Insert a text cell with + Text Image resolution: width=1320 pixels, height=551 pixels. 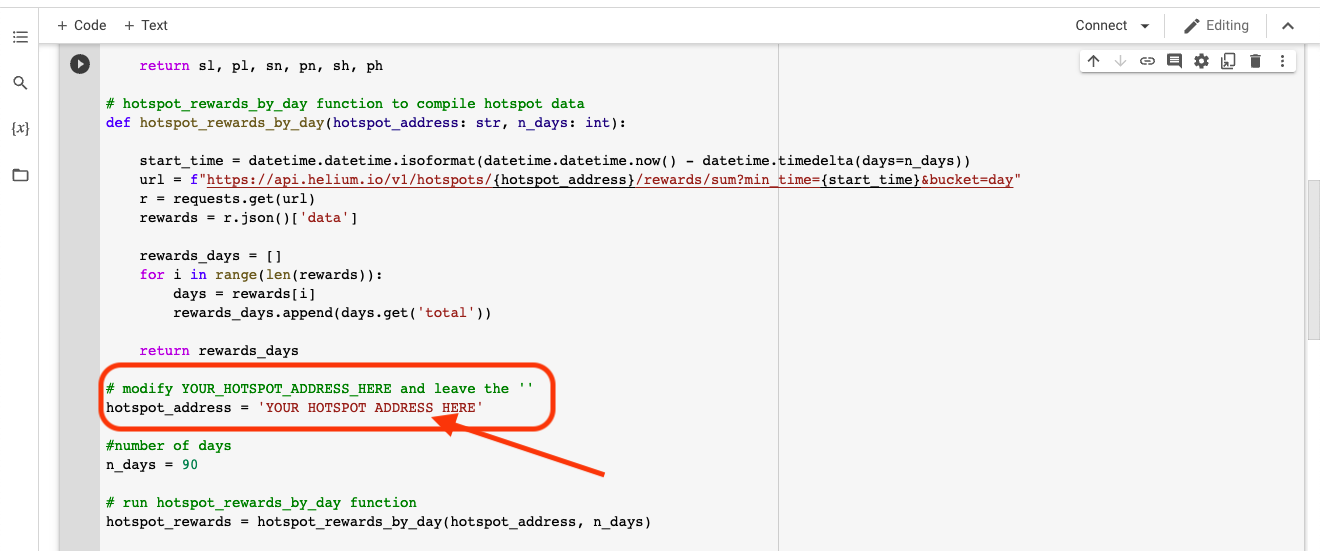tap(146, 25)
